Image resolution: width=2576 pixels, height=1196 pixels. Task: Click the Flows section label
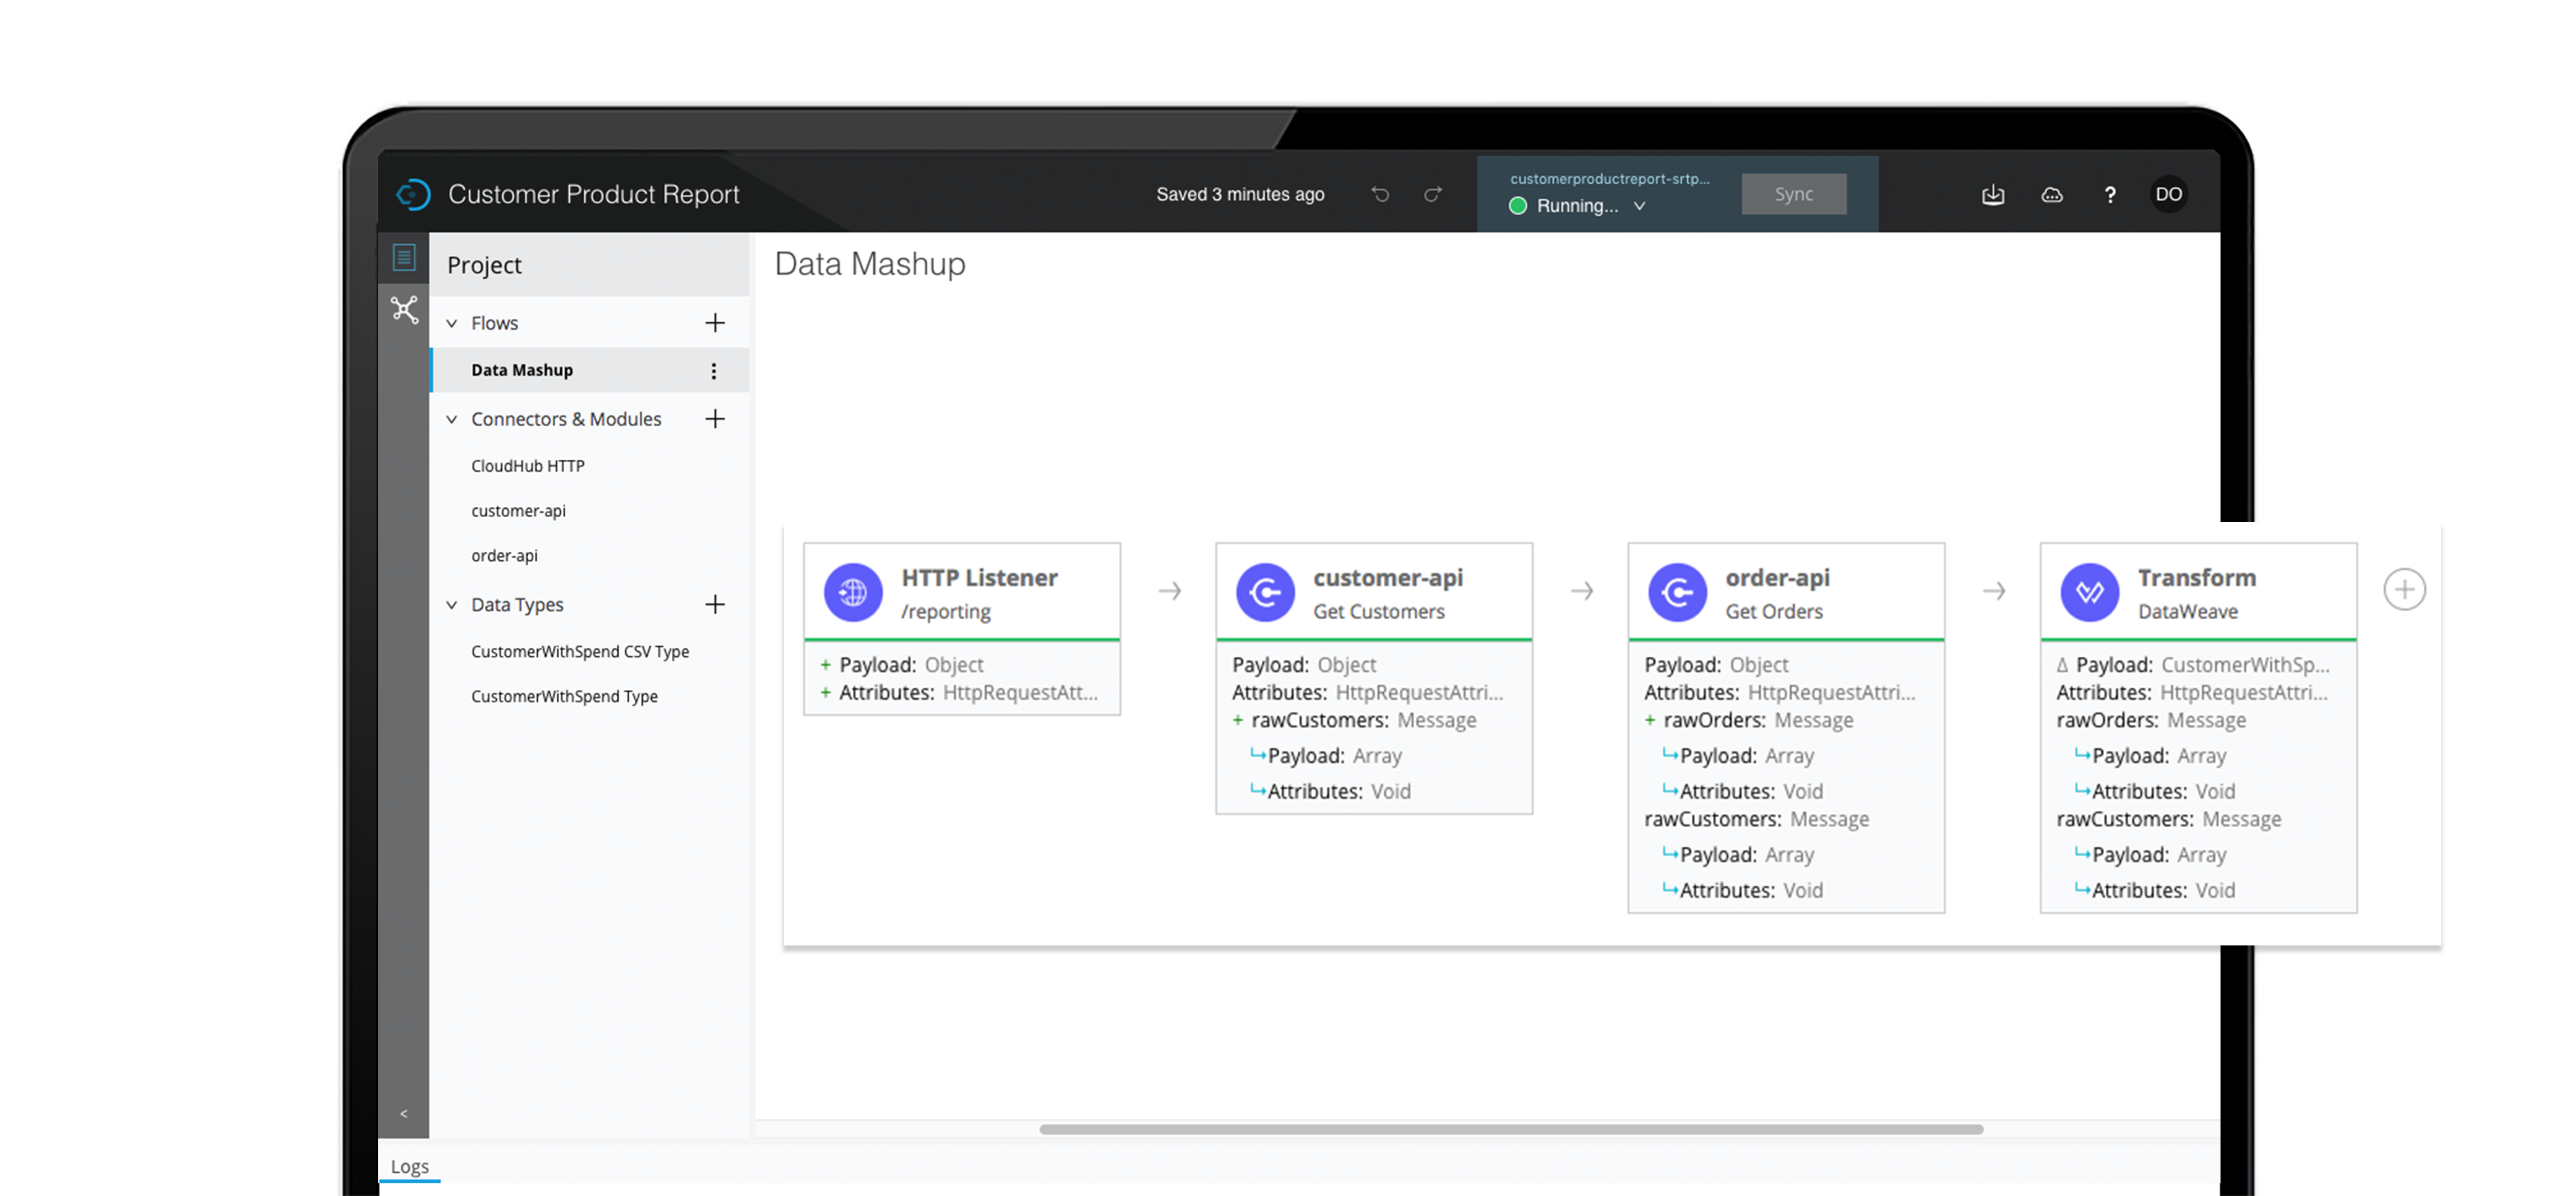pyautogui.click(x=494, y=323)
